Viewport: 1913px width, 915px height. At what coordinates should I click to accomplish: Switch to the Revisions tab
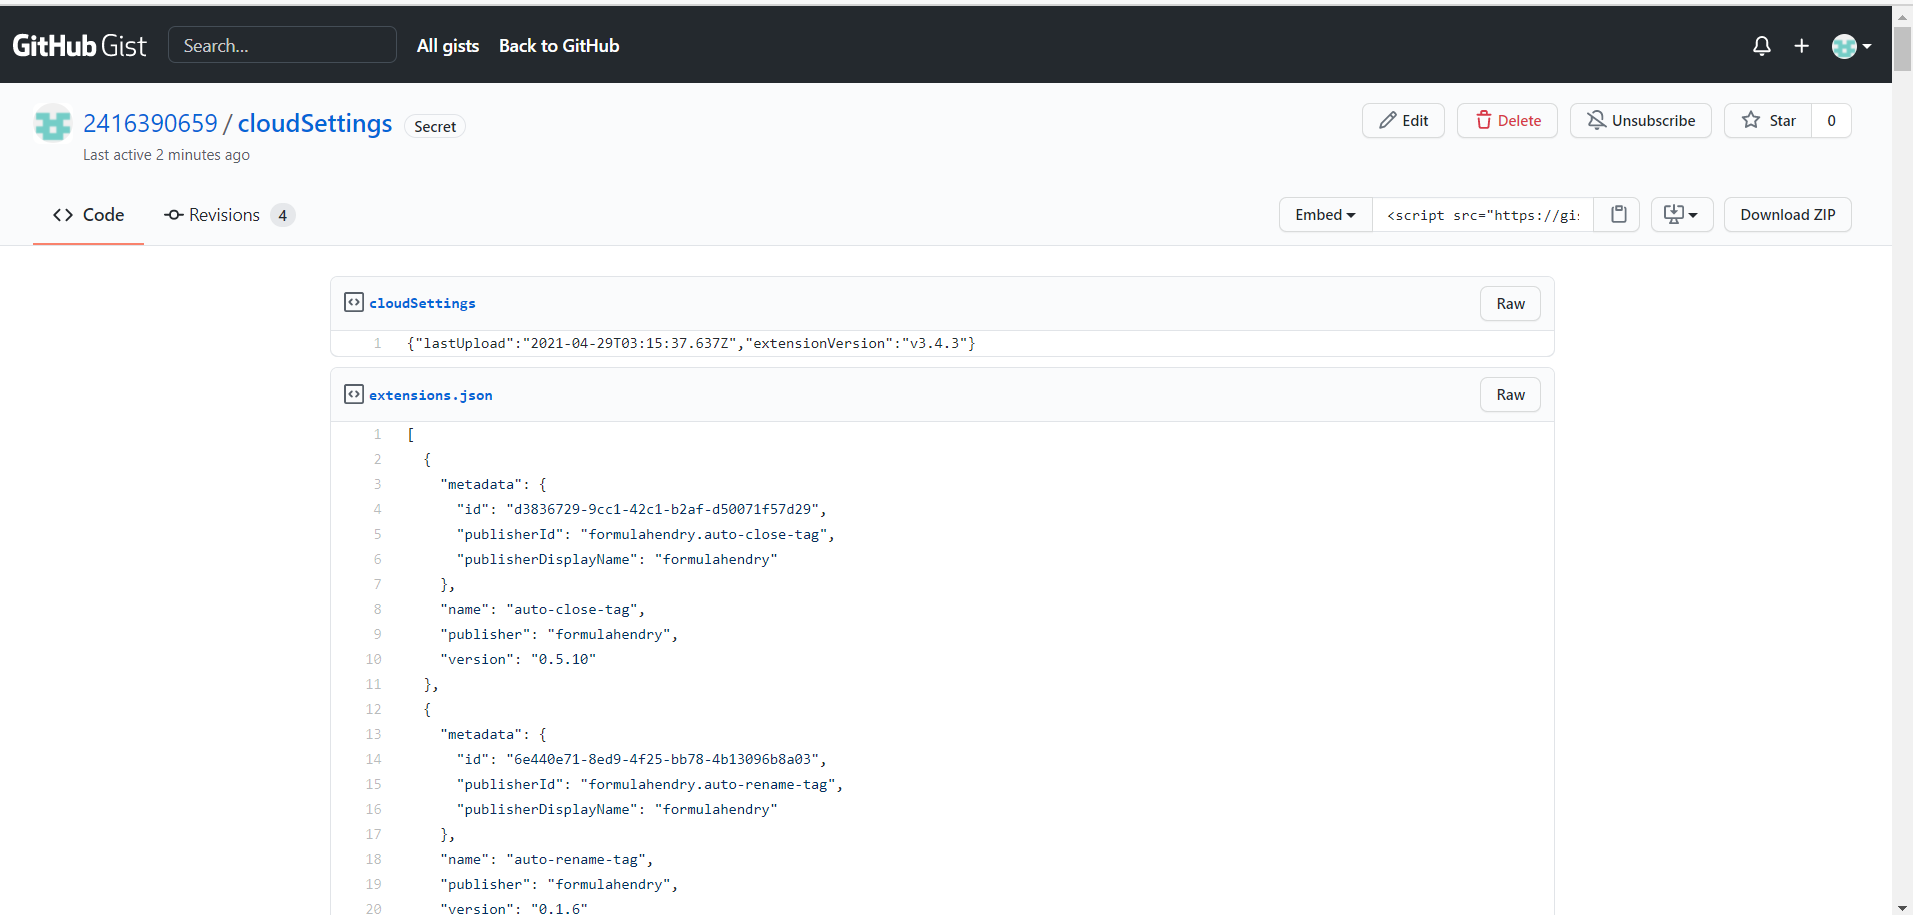[x=229, y=215]
